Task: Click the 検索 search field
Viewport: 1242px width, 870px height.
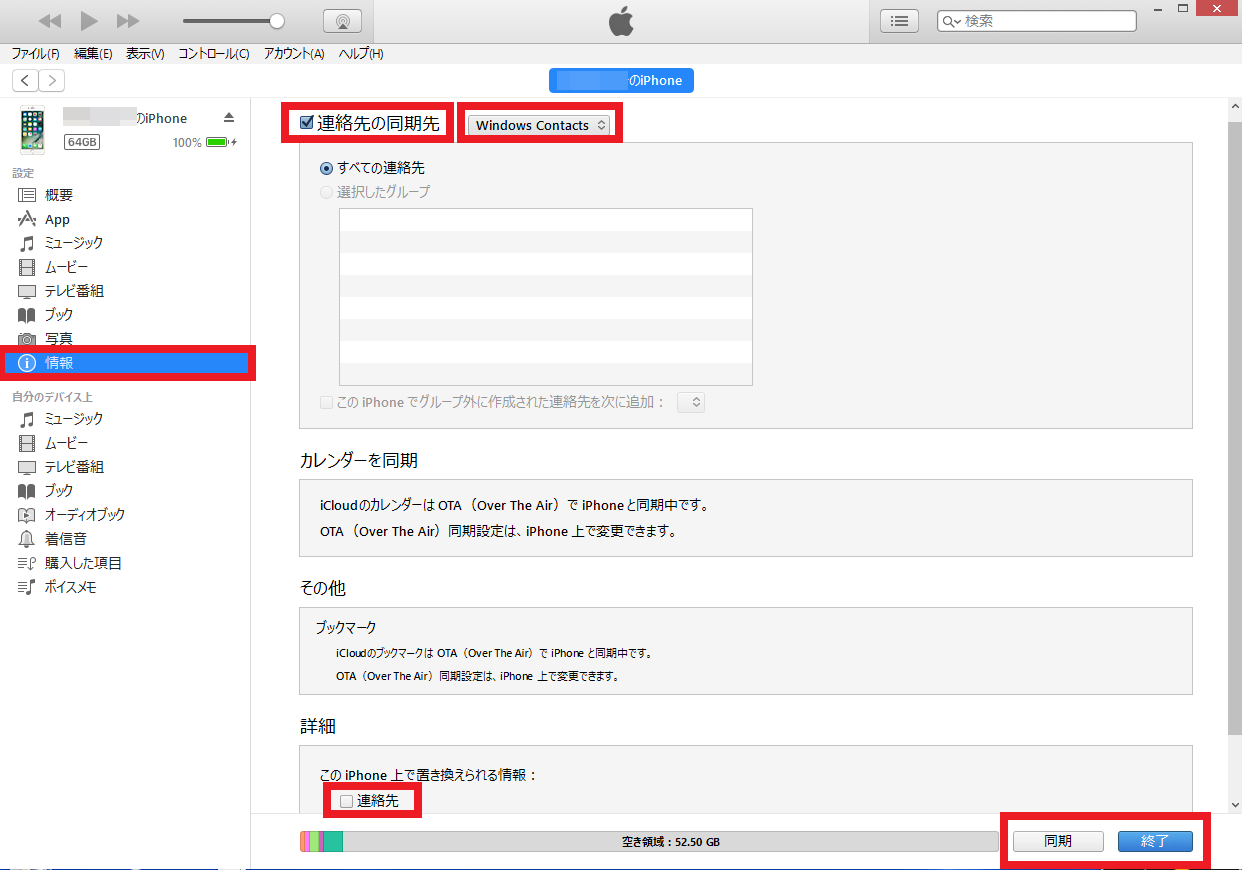Action: (x=1037, y=21)
